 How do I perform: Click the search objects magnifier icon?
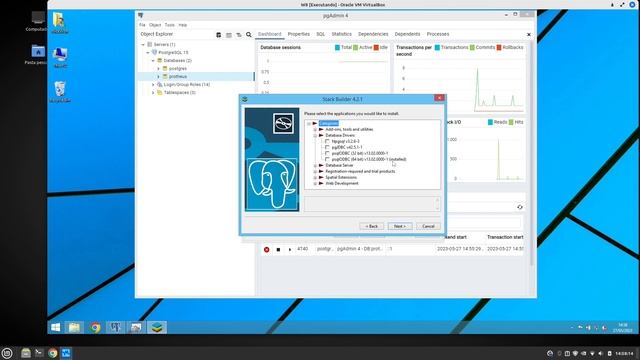pos(249,35)
